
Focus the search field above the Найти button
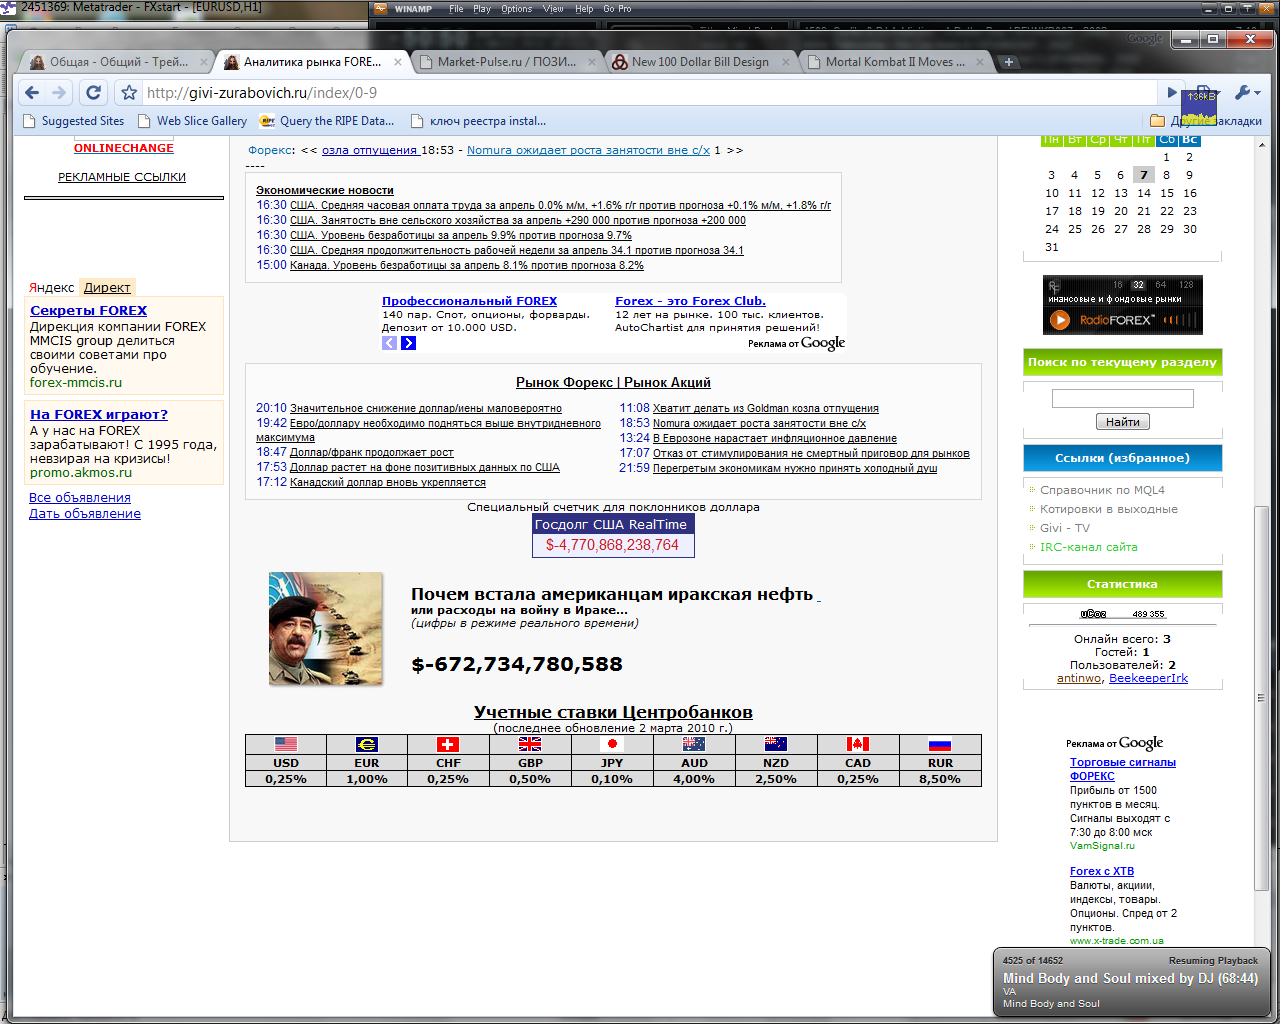click(1123, 399)
